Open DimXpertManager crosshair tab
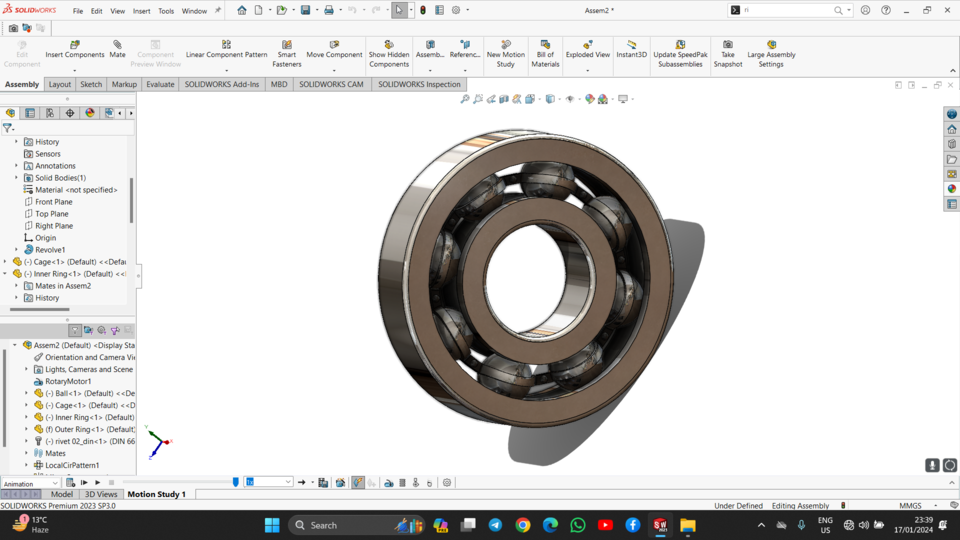This screenshot has height=540, width=960. coord(70,113)
